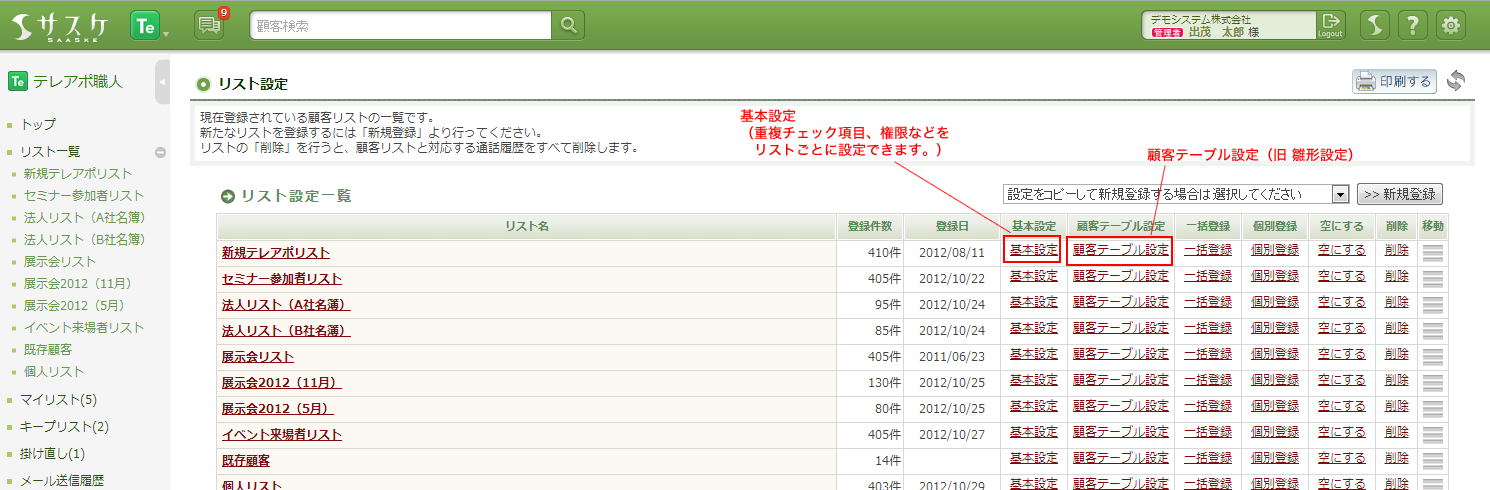Click the 顧客検索 search field
Screen dimensions: 1490x490
click(400, 26)
